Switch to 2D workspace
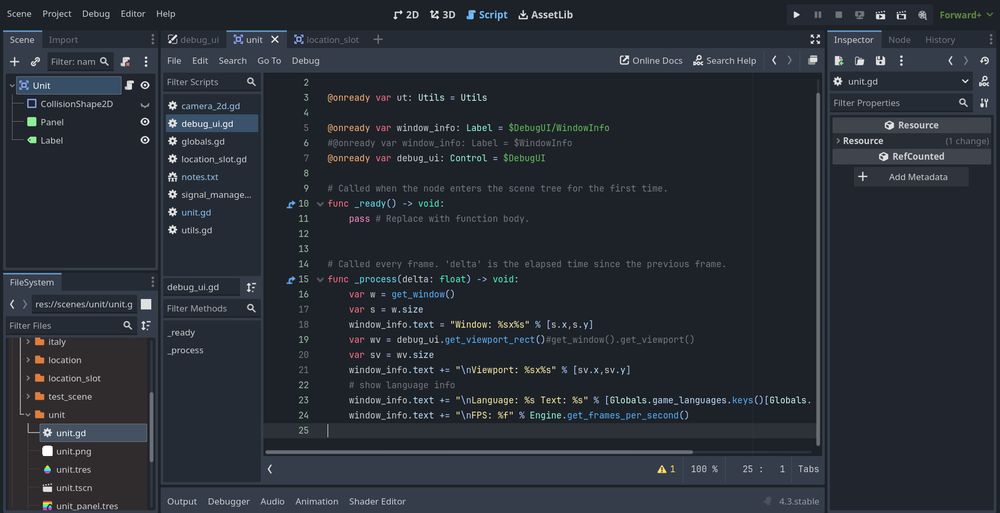Viewport: 1000px width, 513px height. pyautogui.click(x=406, y=15)
